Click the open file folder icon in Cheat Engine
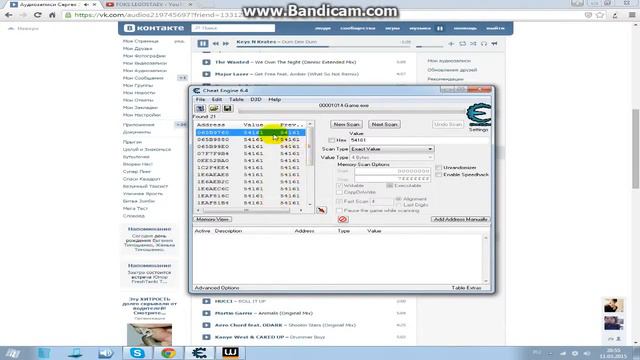 tap(214, 109)
